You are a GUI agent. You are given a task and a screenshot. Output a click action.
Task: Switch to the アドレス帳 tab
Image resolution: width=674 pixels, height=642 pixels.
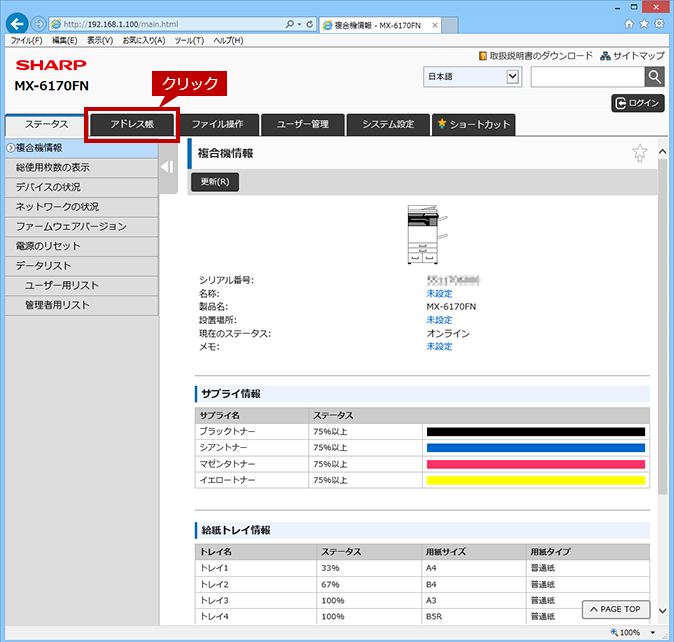click(x=132, y=125)
